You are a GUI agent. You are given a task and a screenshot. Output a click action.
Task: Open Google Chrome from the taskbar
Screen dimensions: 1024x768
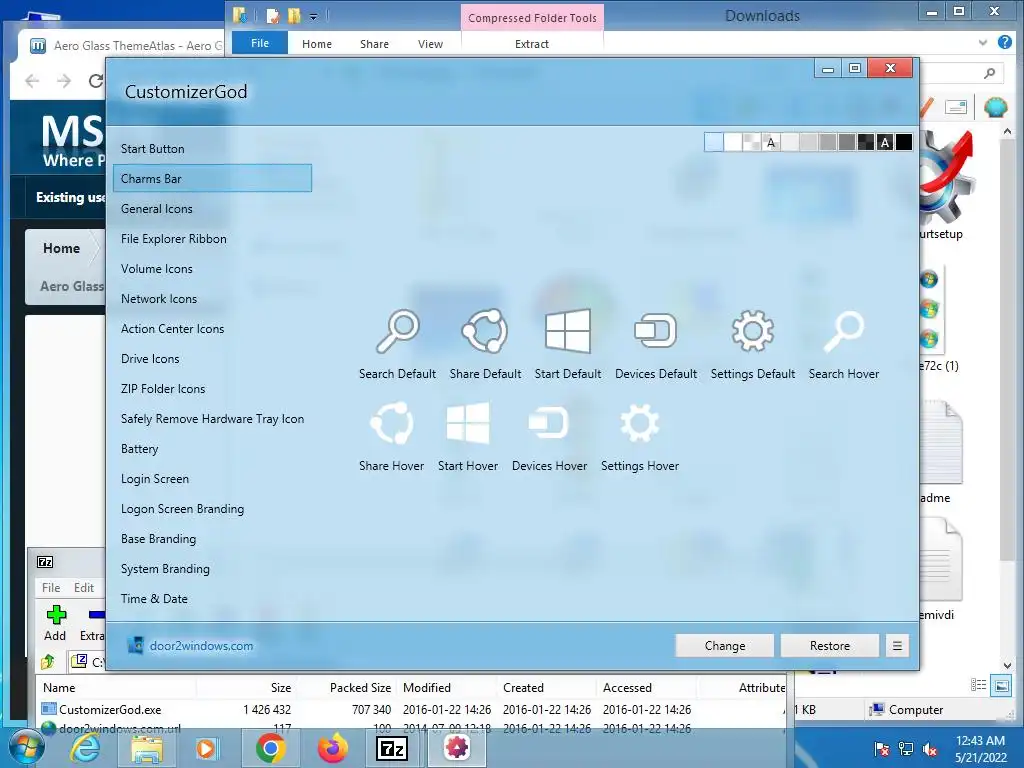click(270, 748)
